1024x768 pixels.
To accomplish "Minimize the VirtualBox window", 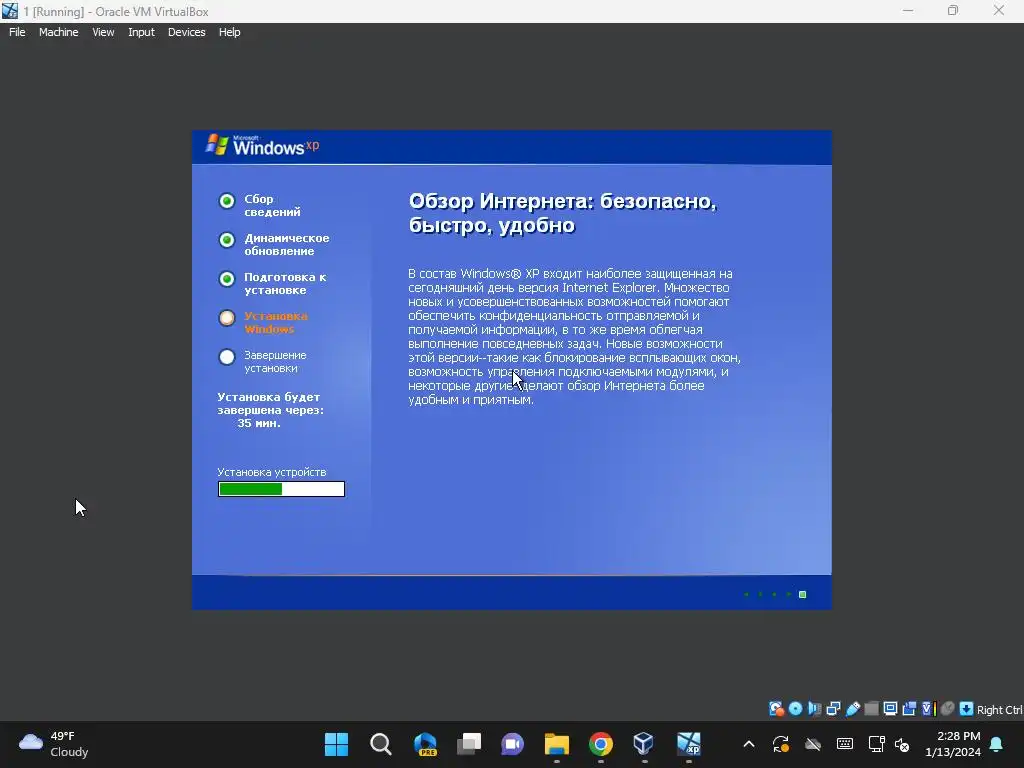I will coord(908,11).
